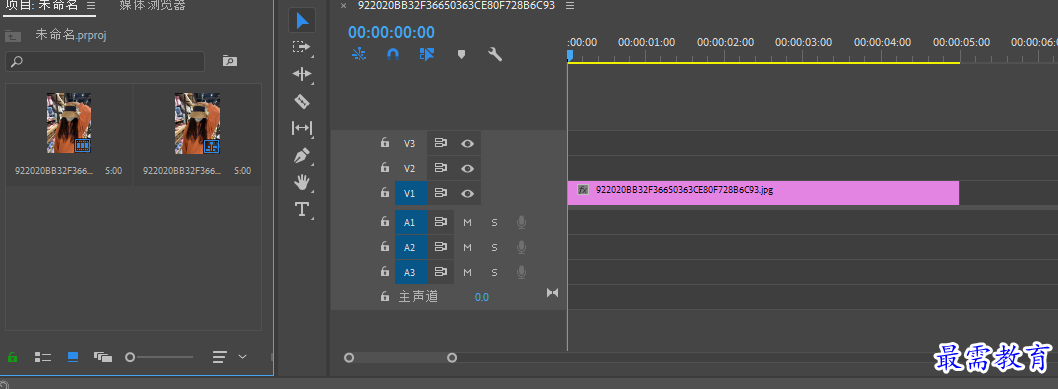Toggle V1 track targeting
Image resolution: width=1058 pixels, height=389 pixels.
click(410, 193)
